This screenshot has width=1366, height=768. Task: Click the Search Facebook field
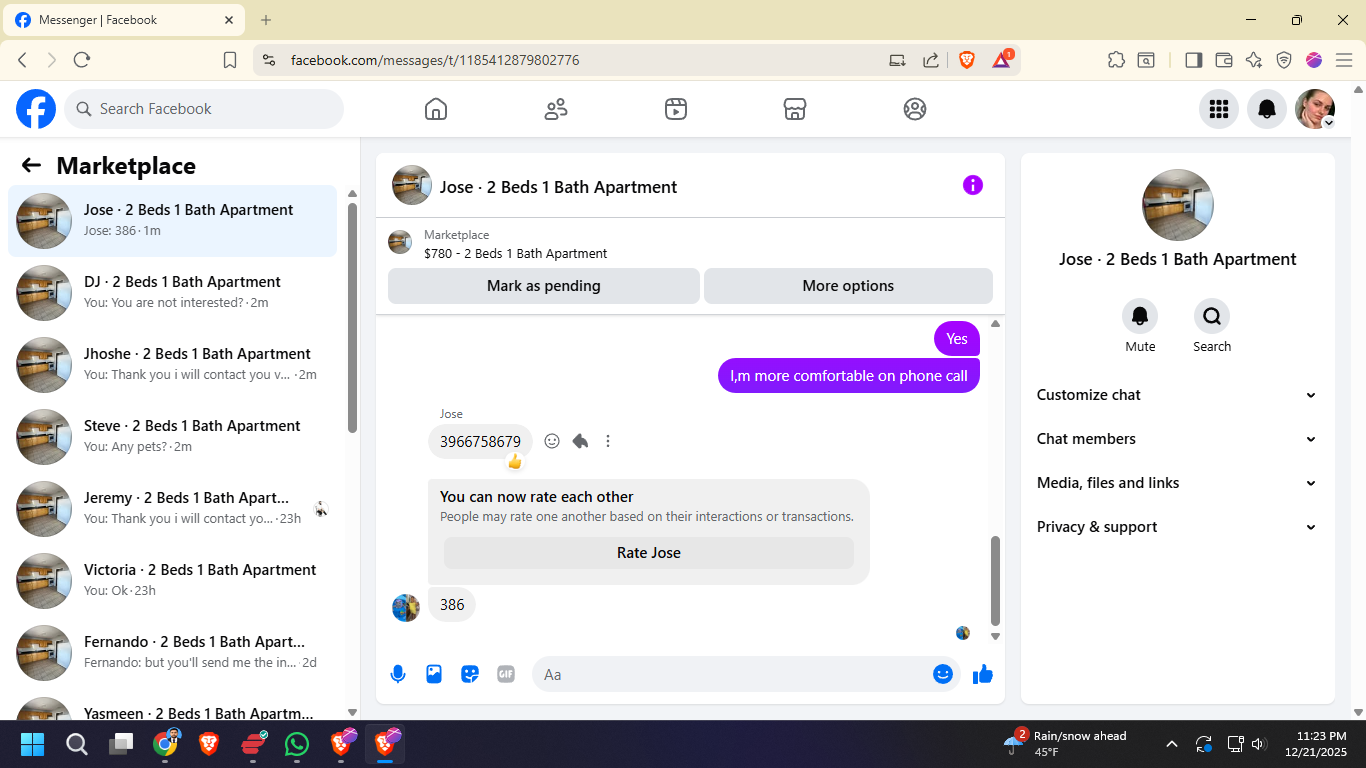(204, 109)
